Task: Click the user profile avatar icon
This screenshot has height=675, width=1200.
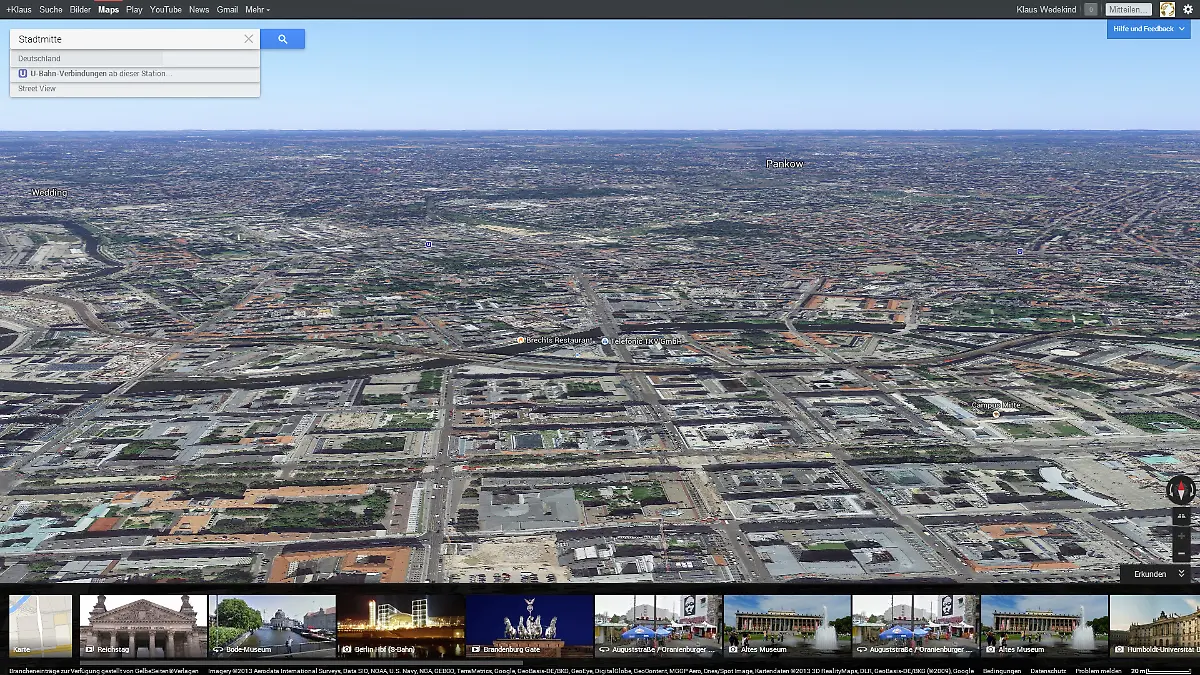Action: [x=1167, y=9]
